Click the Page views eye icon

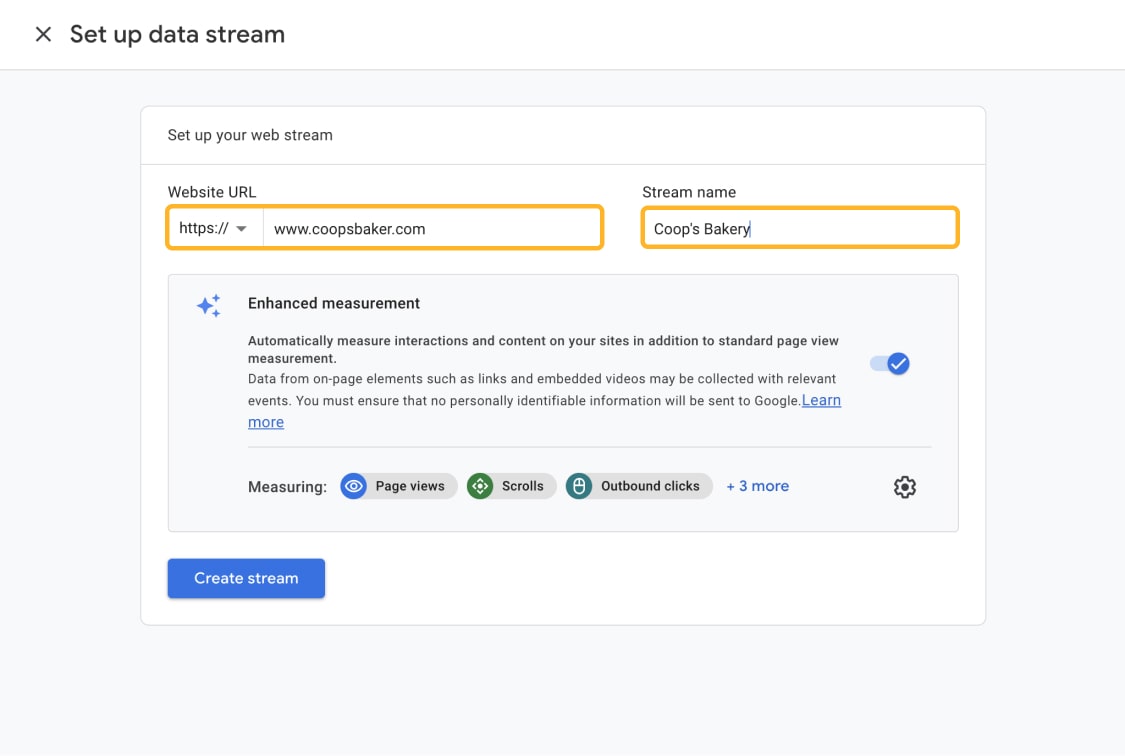354,486
